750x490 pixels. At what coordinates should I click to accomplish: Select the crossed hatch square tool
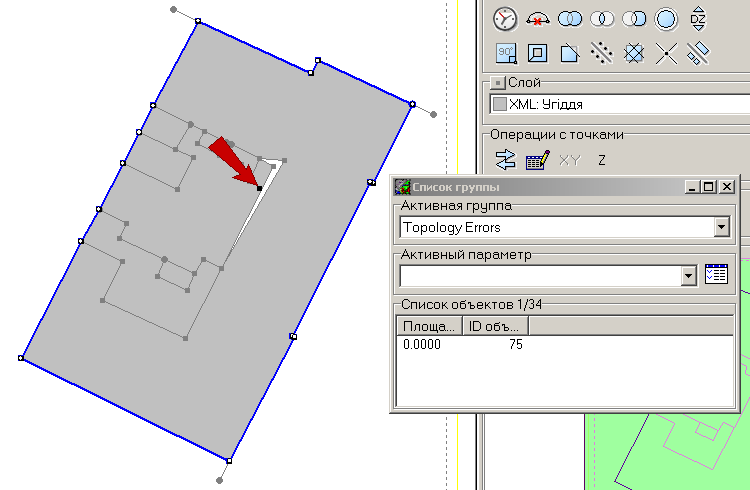[634, 53]
